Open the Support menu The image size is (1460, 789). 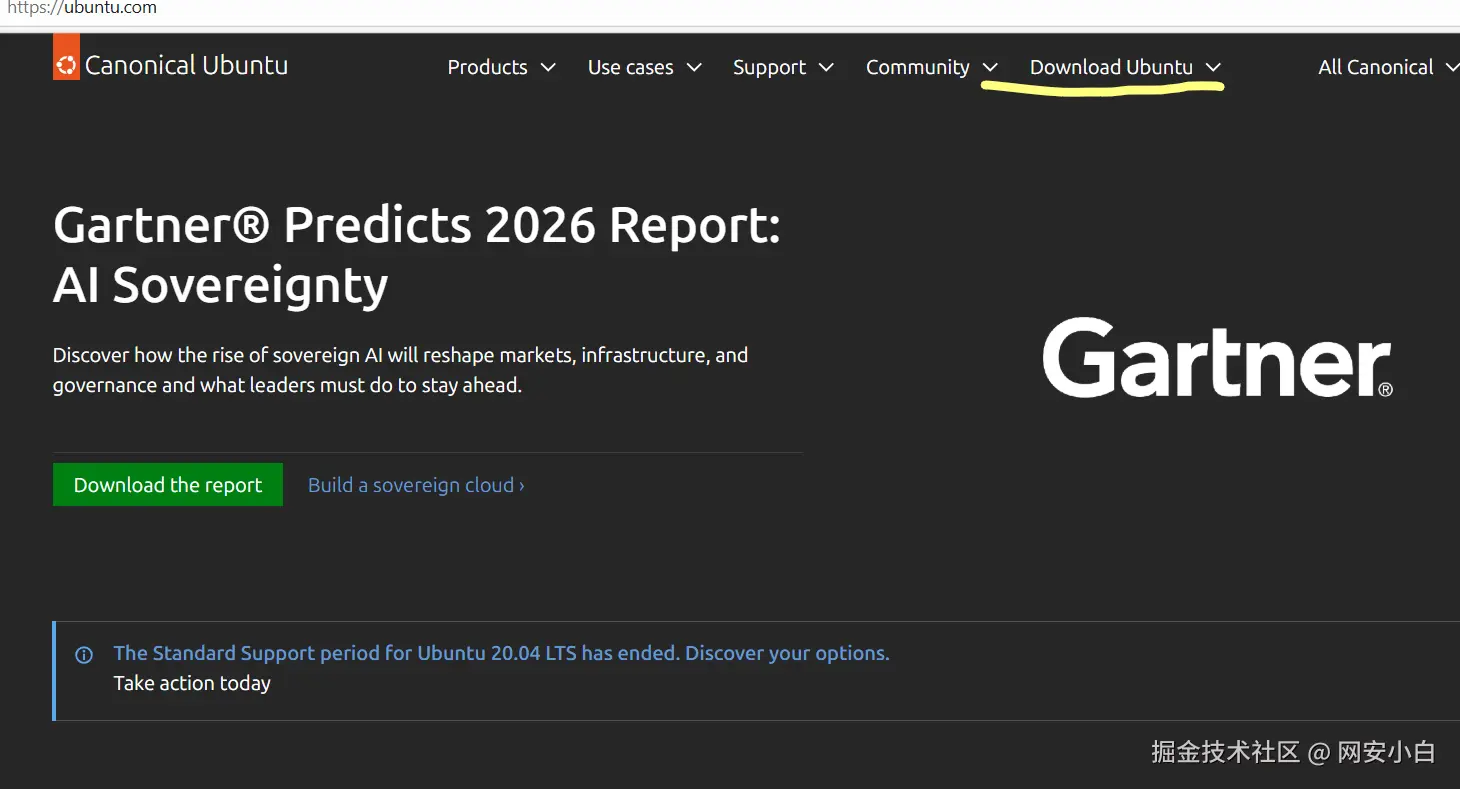click(783, 67)
